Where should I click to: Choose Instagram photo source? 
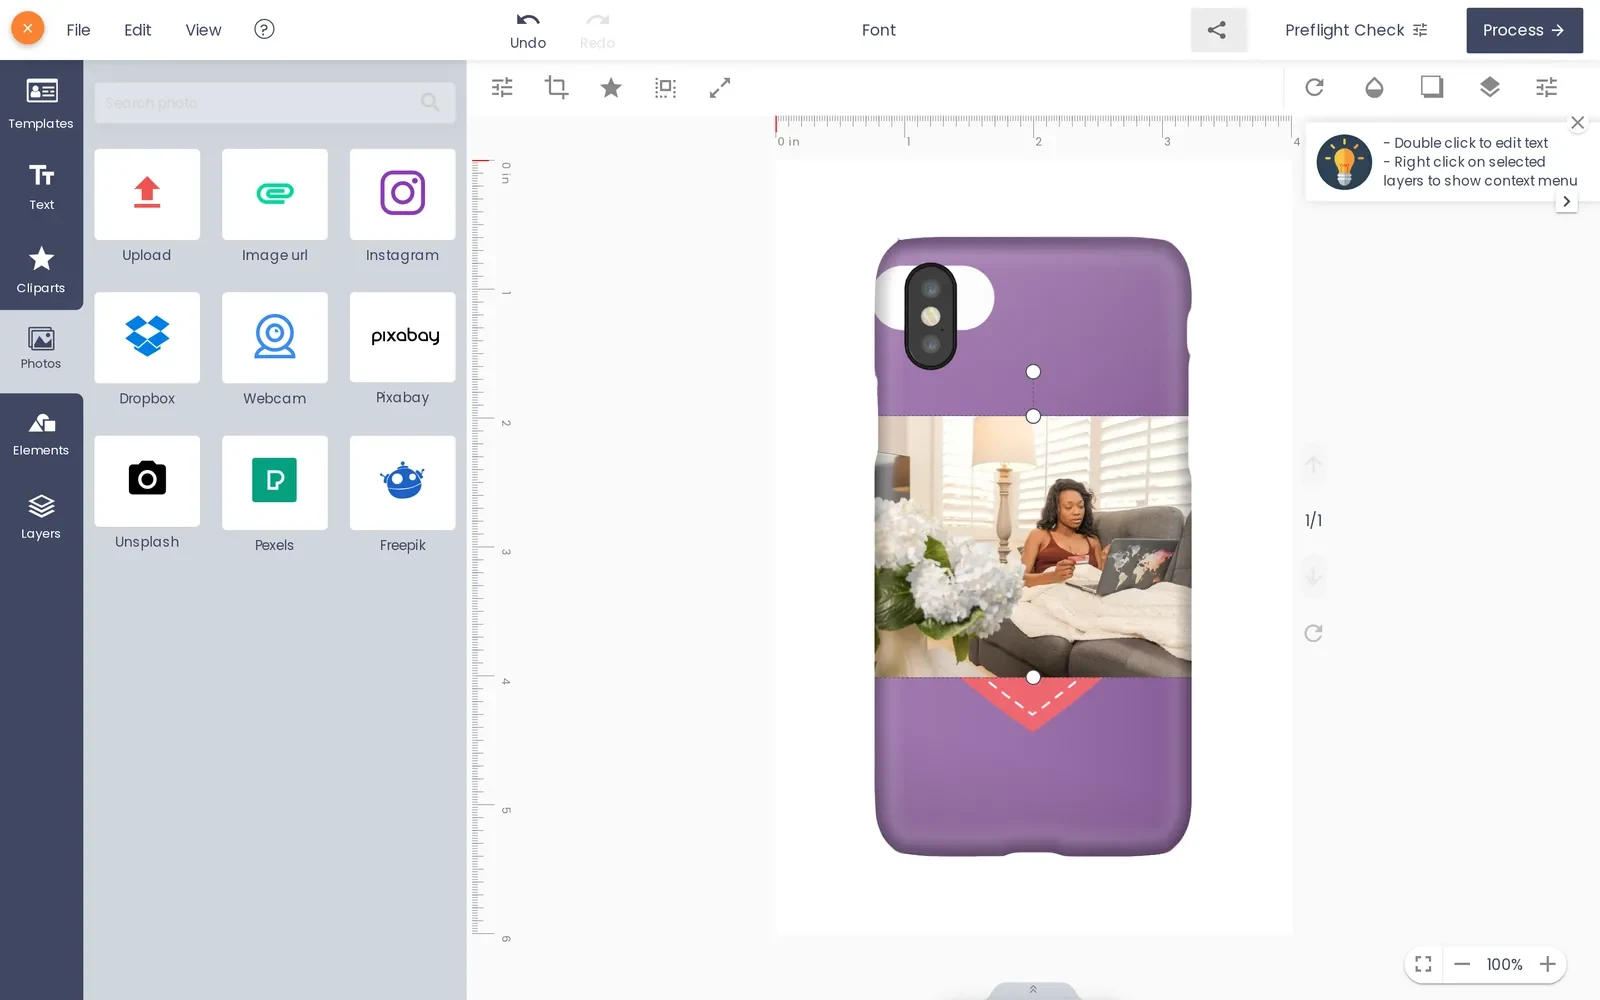(403, 206)
